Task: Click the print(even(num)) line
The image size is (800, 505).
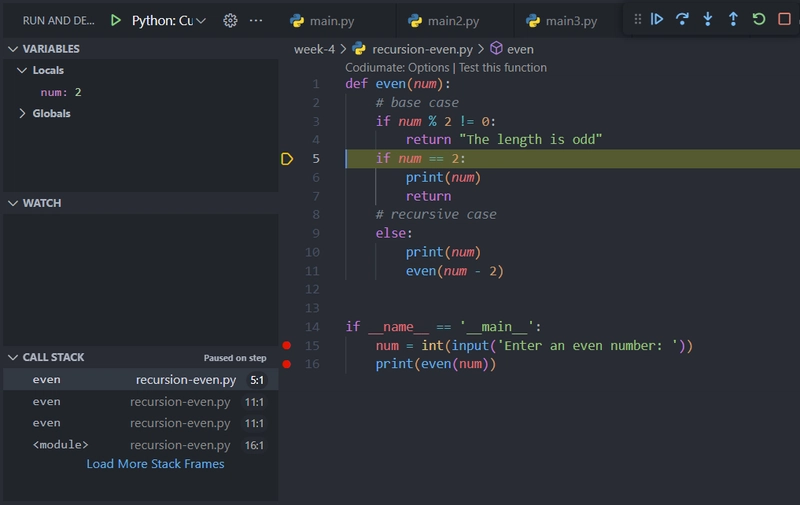Action: coord(436,364)
